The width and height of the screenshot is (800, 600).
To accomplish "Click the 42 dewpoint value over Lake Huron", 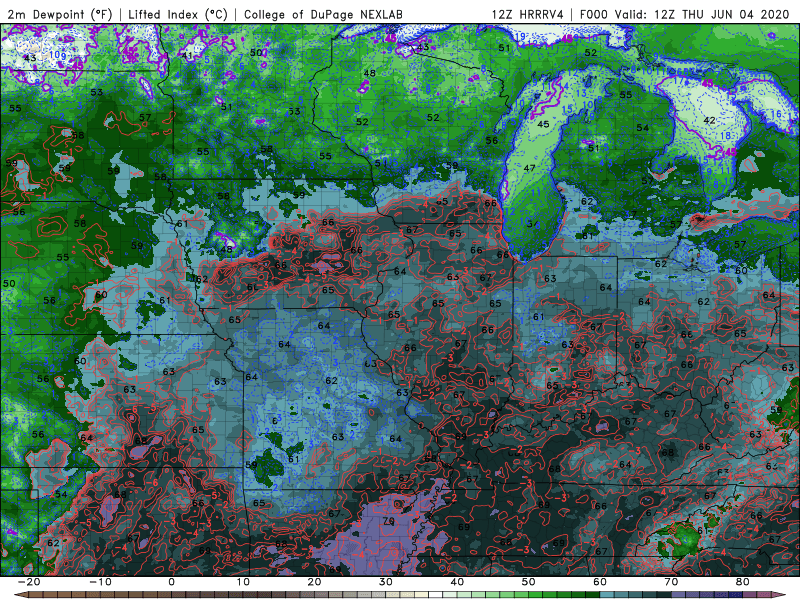I will tap(709, 120).
